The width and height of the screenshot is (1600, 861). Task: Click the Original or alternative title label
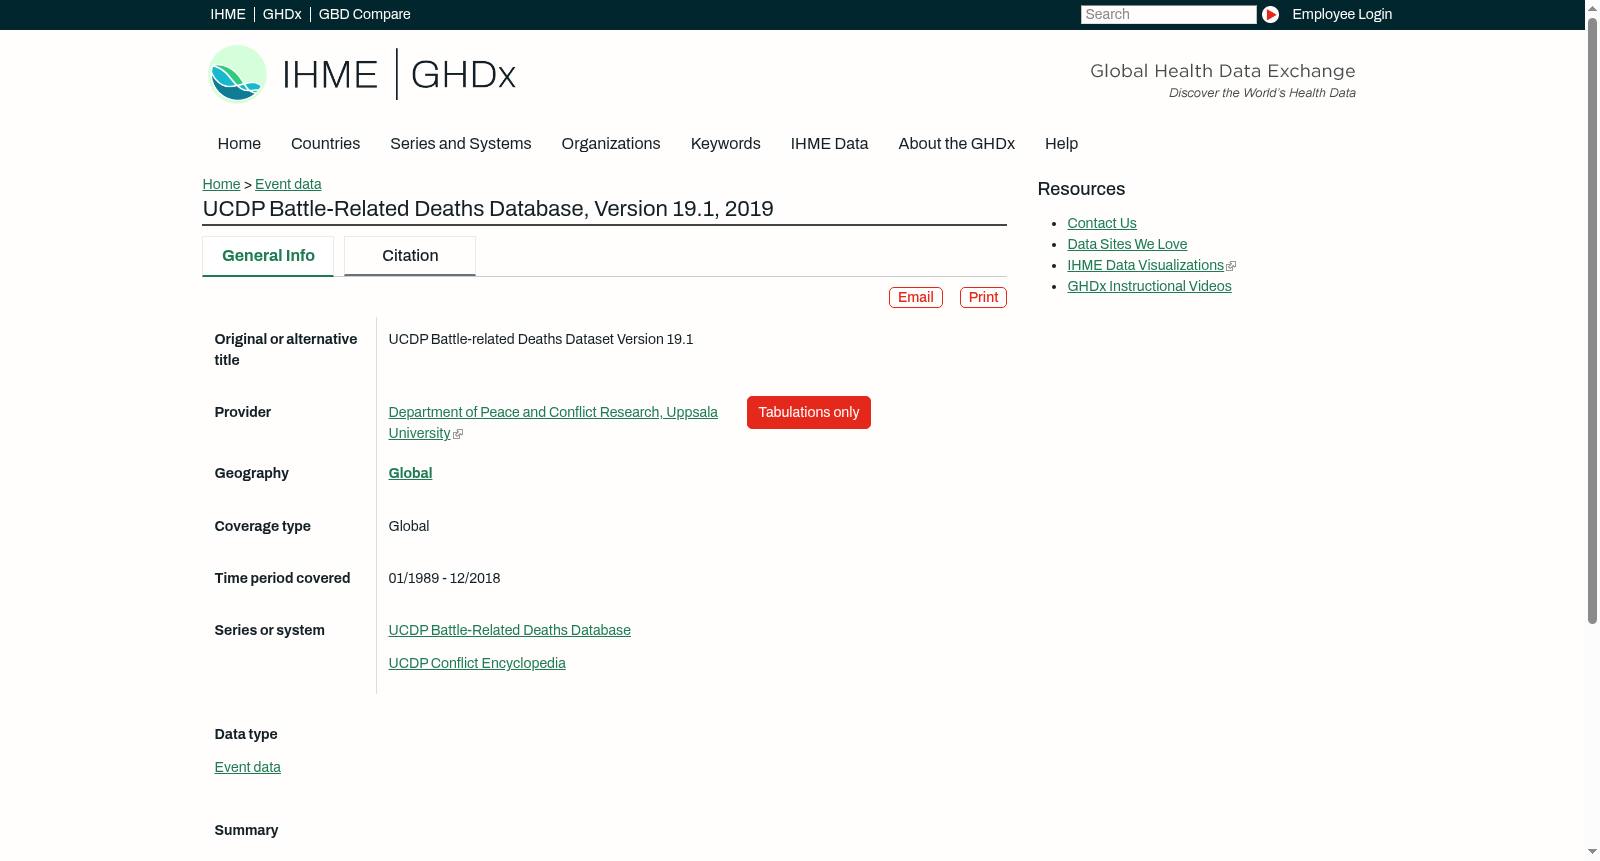(x=286, y=350)
